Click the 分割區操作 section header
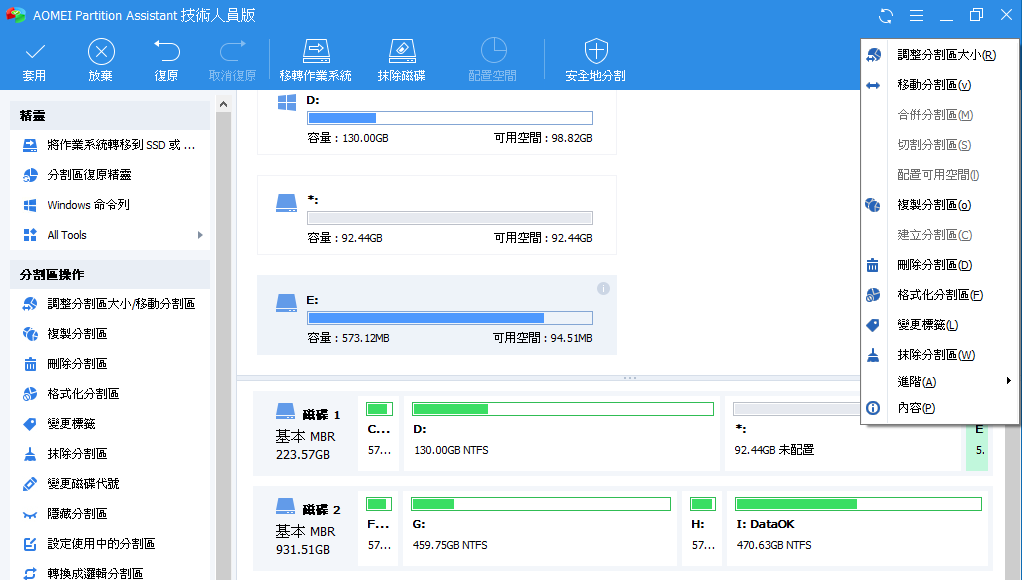The height and width of the screenshot is (580, 1022). [x=110, y=274]
